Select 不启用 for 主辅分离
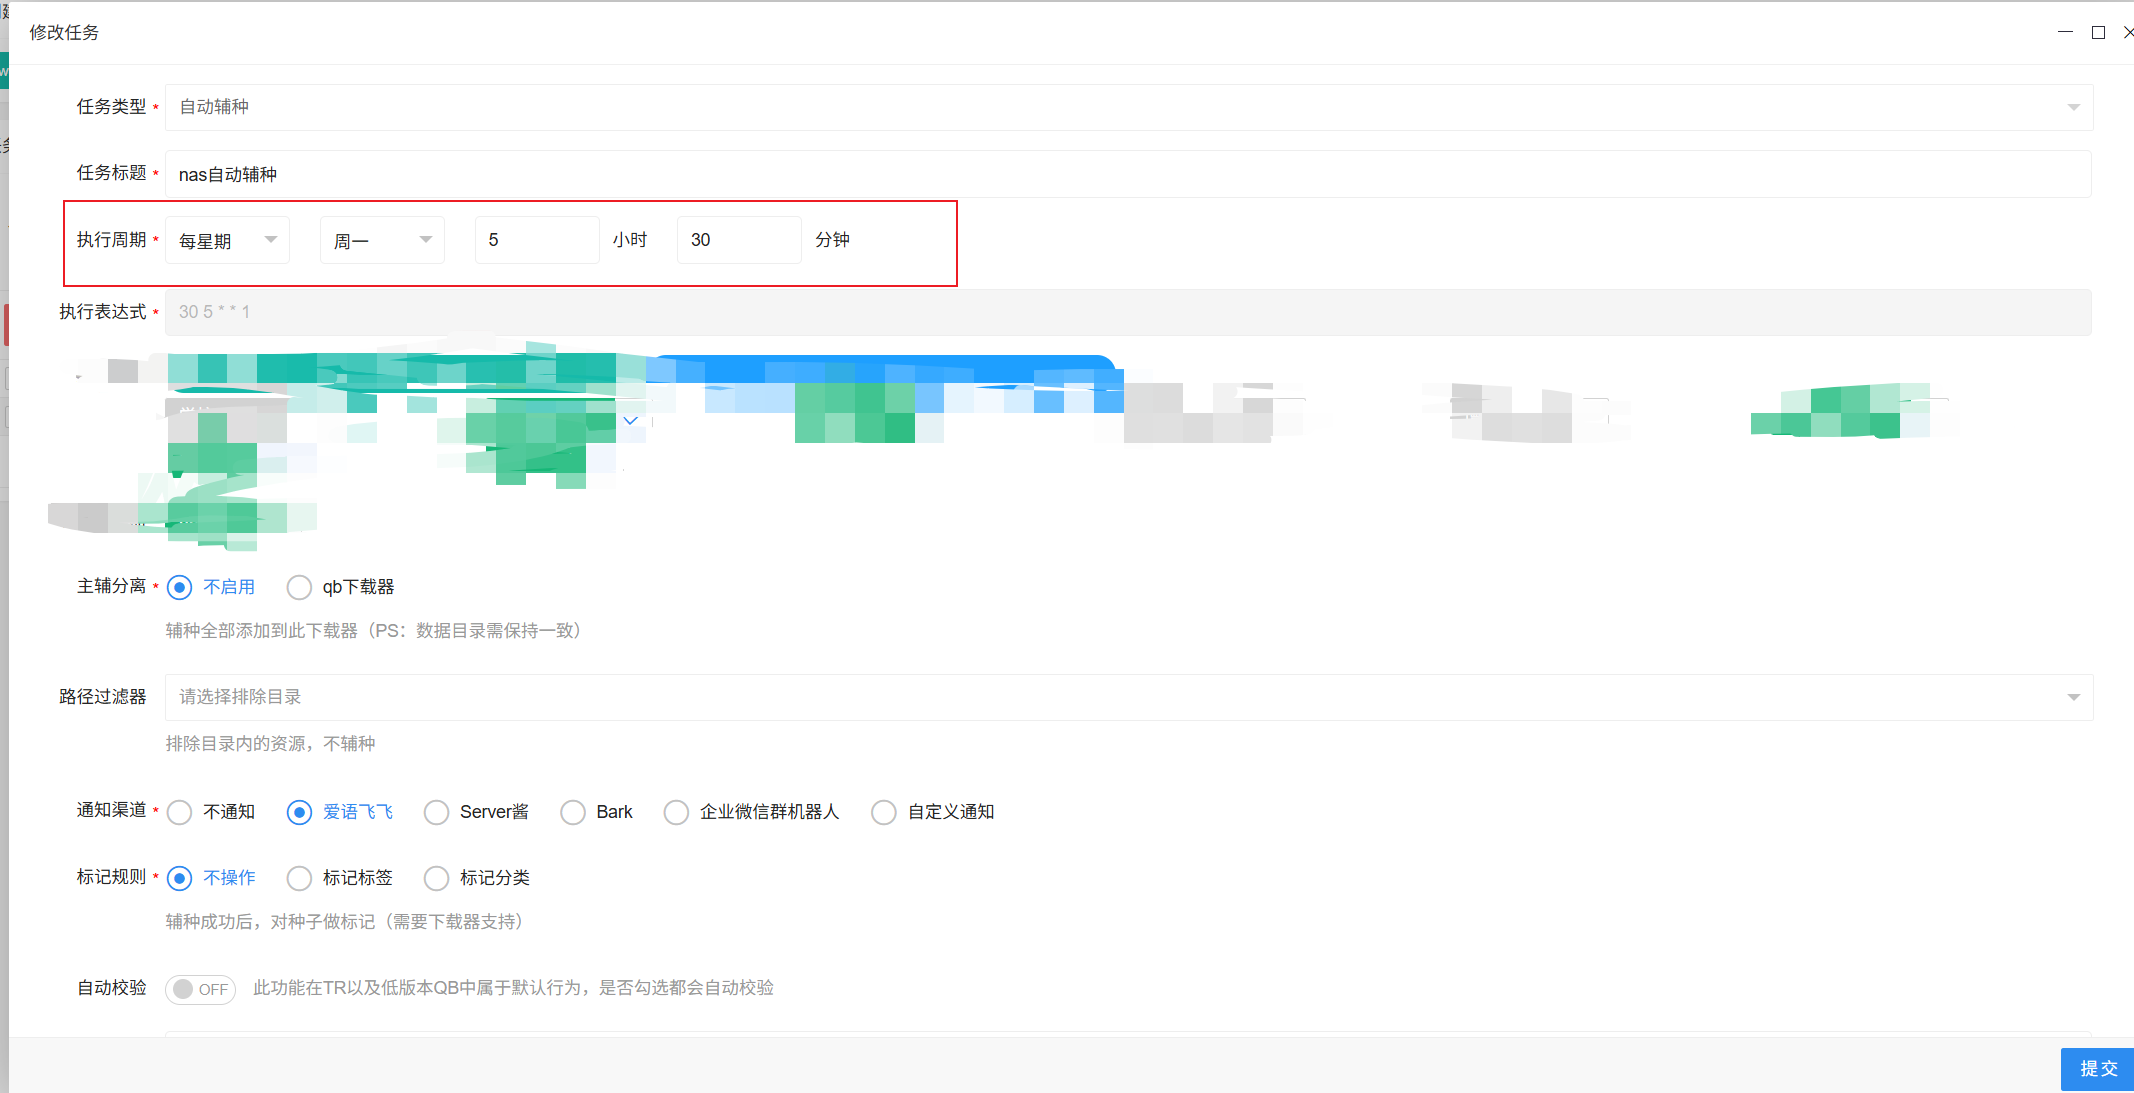 (x=180, y=587)
